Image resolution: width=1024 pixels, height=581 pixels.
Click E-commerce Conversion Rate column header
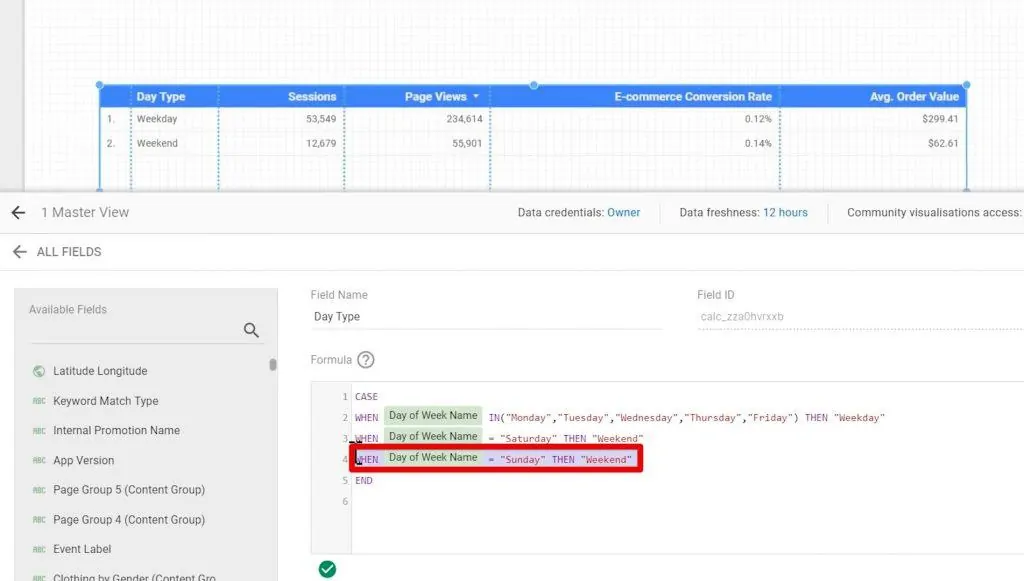[x=692, y=97]
